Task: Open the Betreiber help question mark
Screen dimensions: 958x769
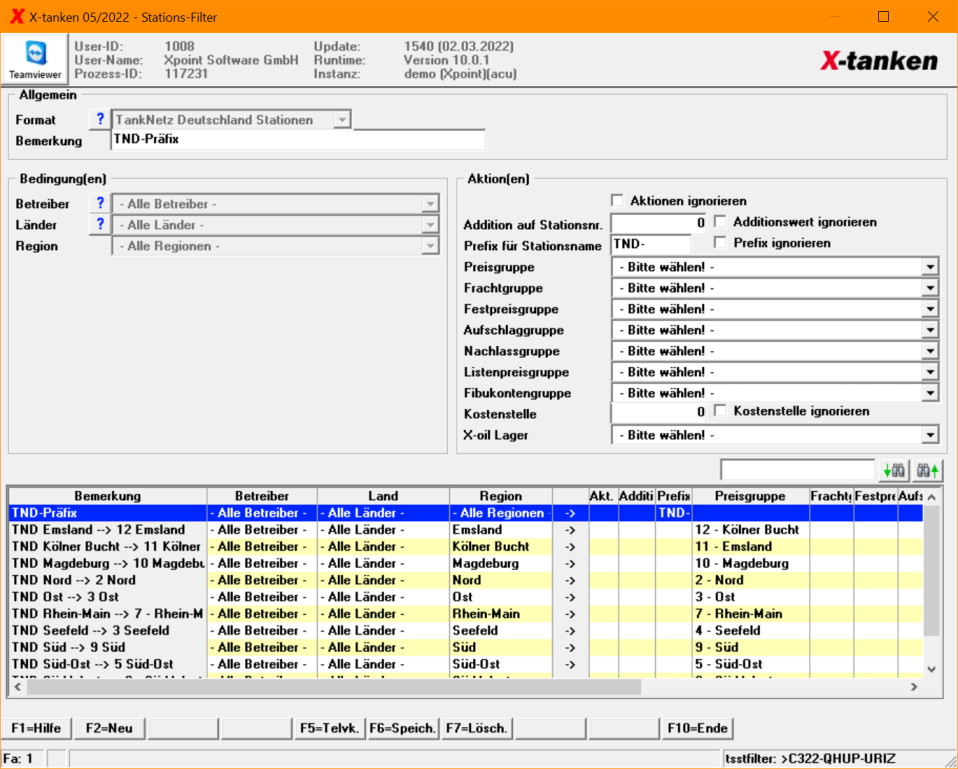Action: coord(100,203)
